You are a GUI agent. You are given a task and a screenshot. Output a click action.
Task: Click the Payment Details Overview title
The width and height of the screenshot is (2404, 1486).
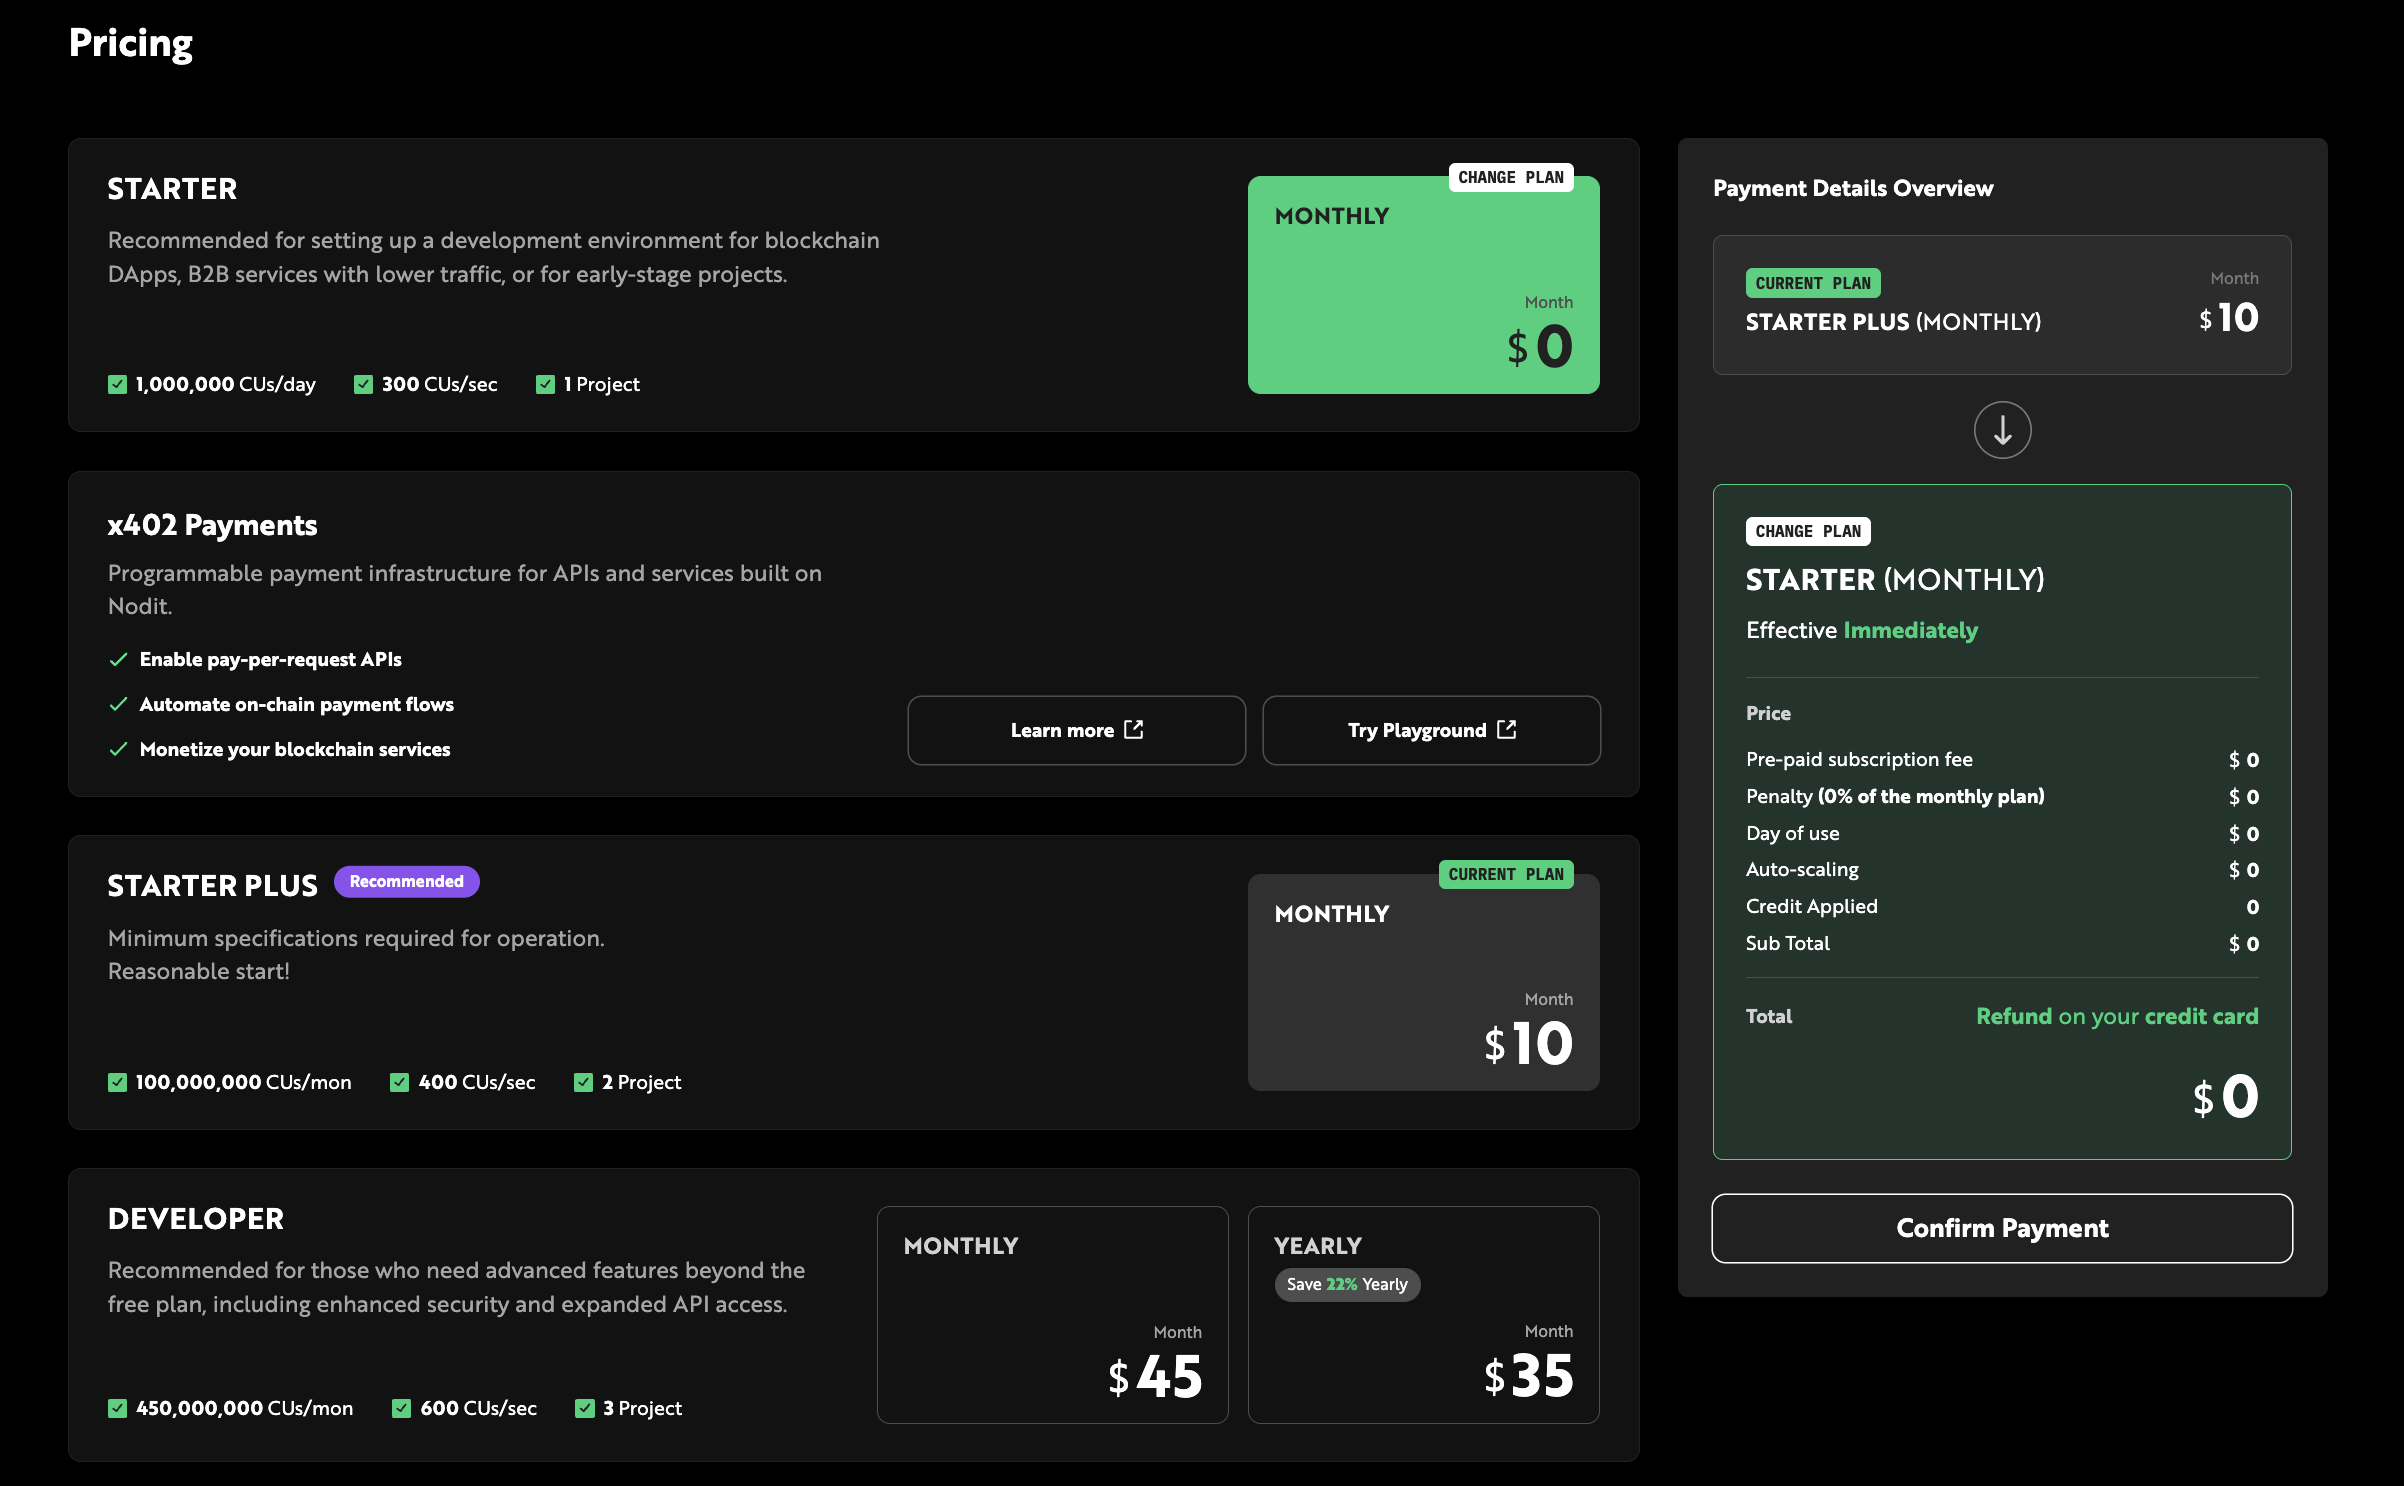(x=1852, y=188)
